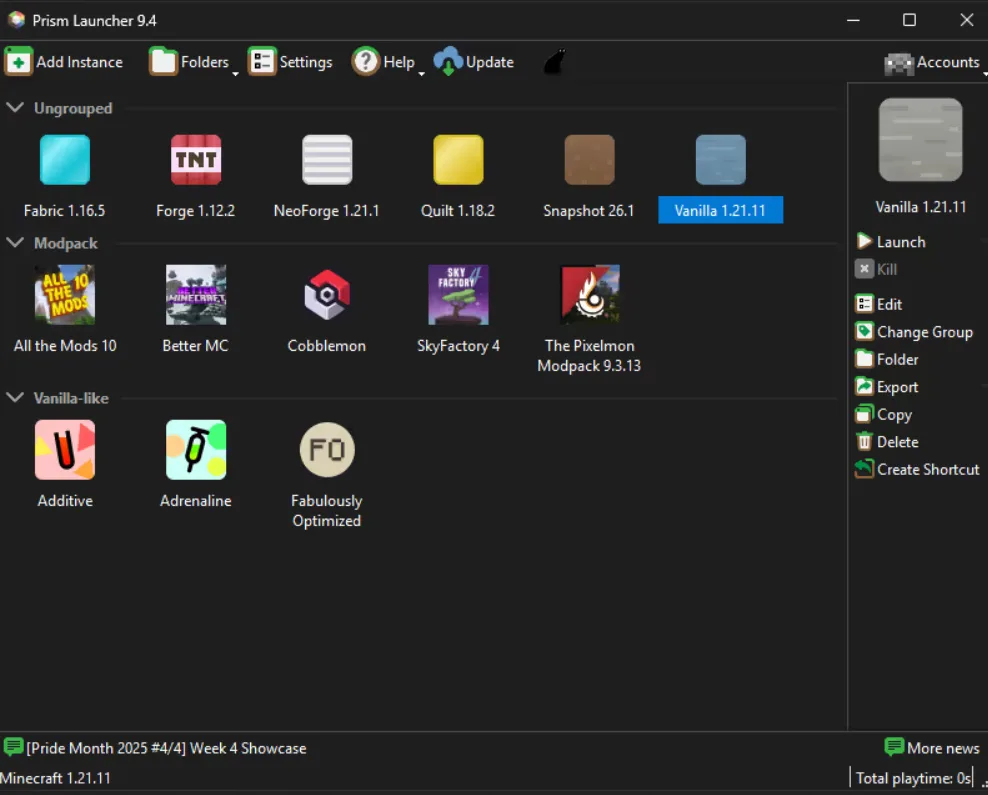Image resolution: width=988 pixels, height=795 pixels.
Task: Click the More news button
Action: click(x=932, y=748)
